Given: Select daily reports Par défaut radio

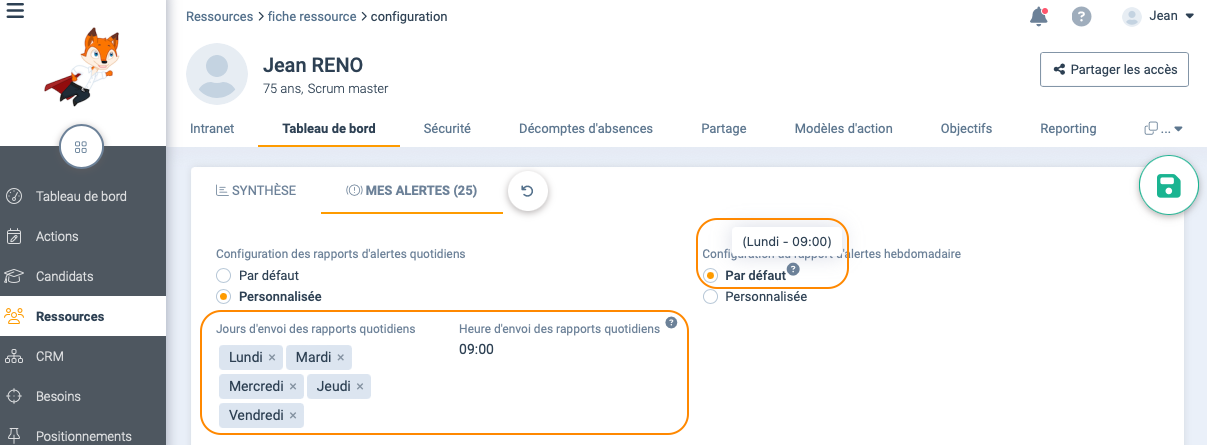Looking at the screenshot, I should [224, 275].
